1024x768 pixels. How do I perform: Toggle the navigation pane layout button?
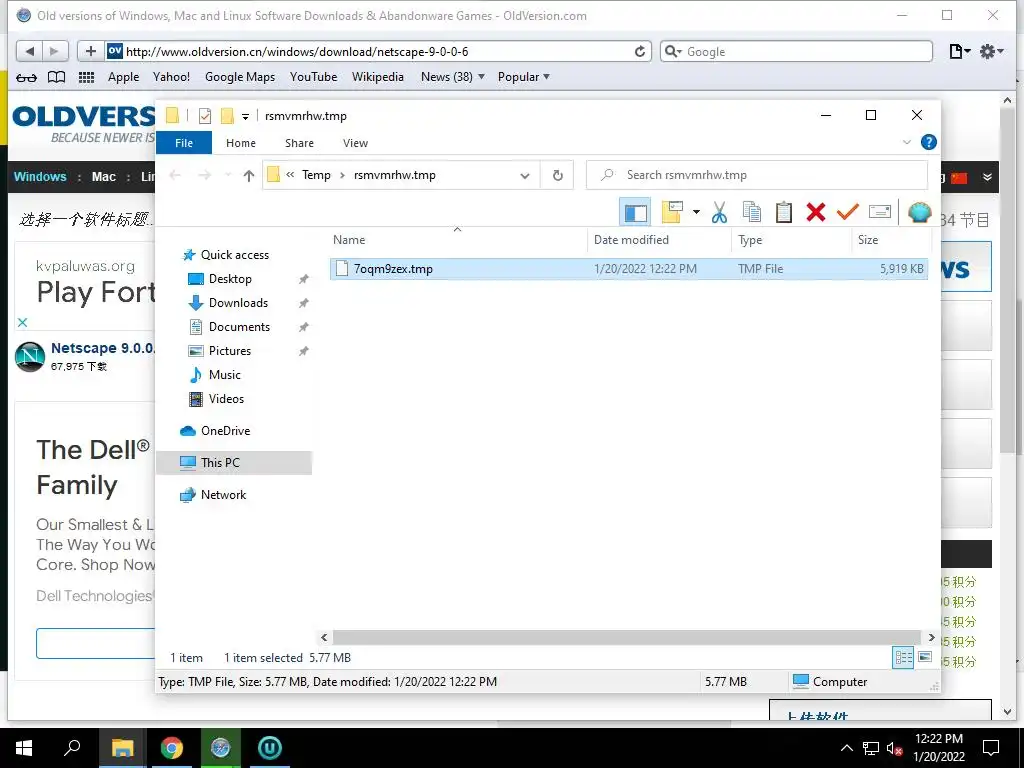(635, 212)
